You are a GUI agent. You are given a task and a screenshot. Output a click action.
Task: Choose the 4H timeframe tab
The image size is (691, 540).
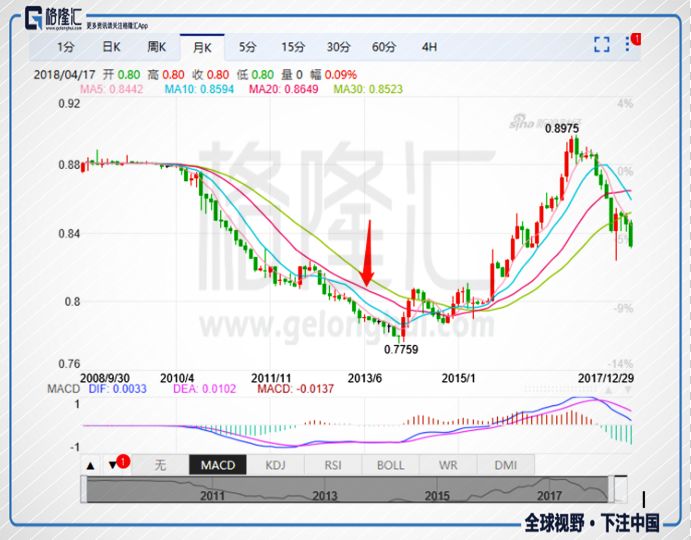pos(429,47)
